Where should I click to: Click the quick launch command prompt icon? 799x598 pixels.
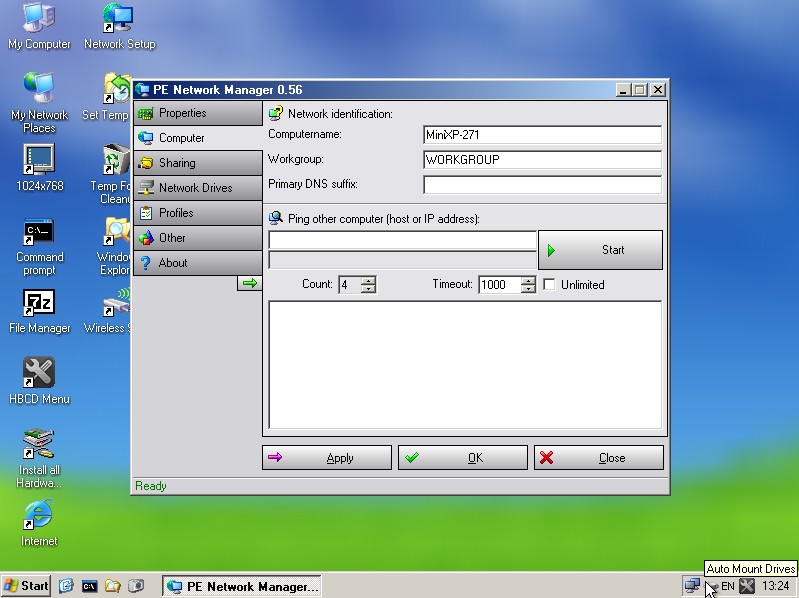point(89,586)
